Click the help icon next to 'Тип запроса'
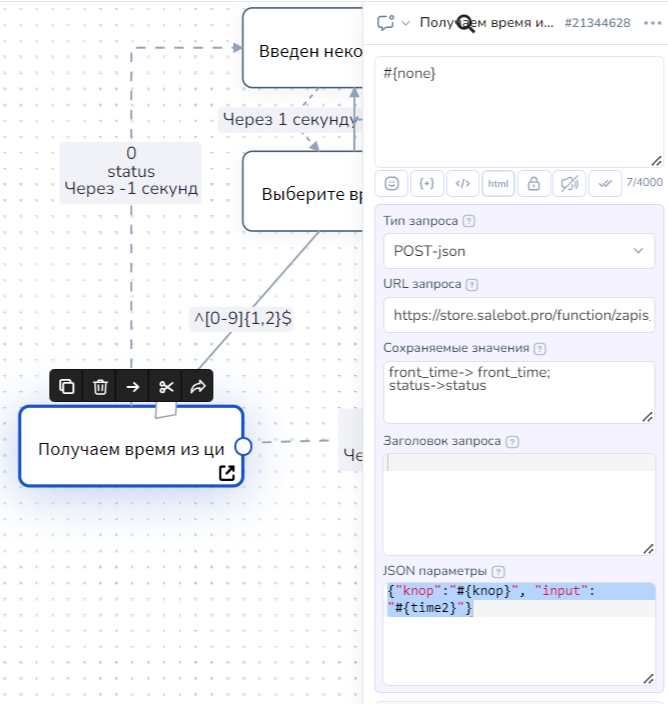The image size is (668, 704). pyautogui.click(x=469, y=220)
